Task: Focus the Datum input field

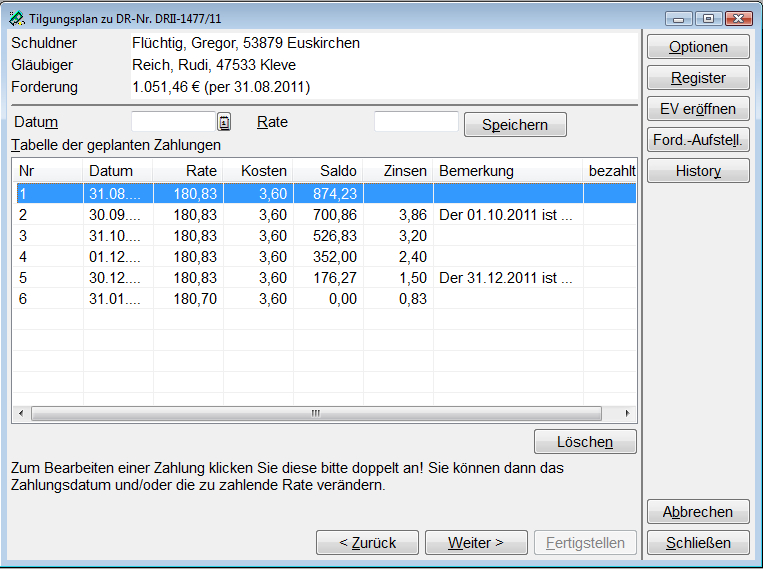Action: pos(173,122)
